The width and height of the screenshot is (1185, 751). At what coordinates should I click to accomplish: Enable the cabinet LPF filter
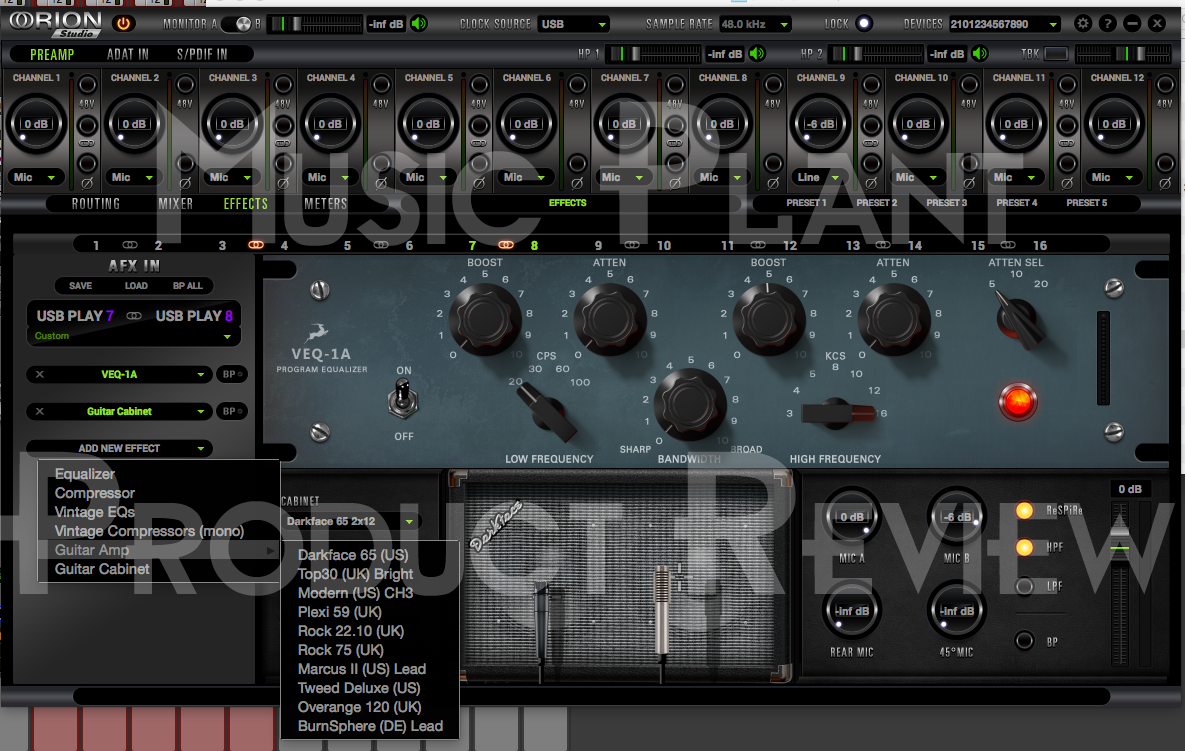point(1024,586)
